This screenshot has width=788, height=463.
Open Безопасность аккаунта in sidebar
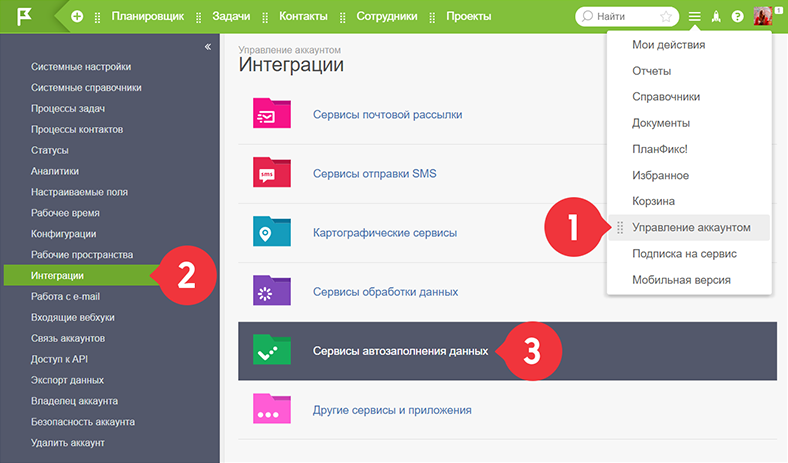pyautogui.click(x=82, y=422)
